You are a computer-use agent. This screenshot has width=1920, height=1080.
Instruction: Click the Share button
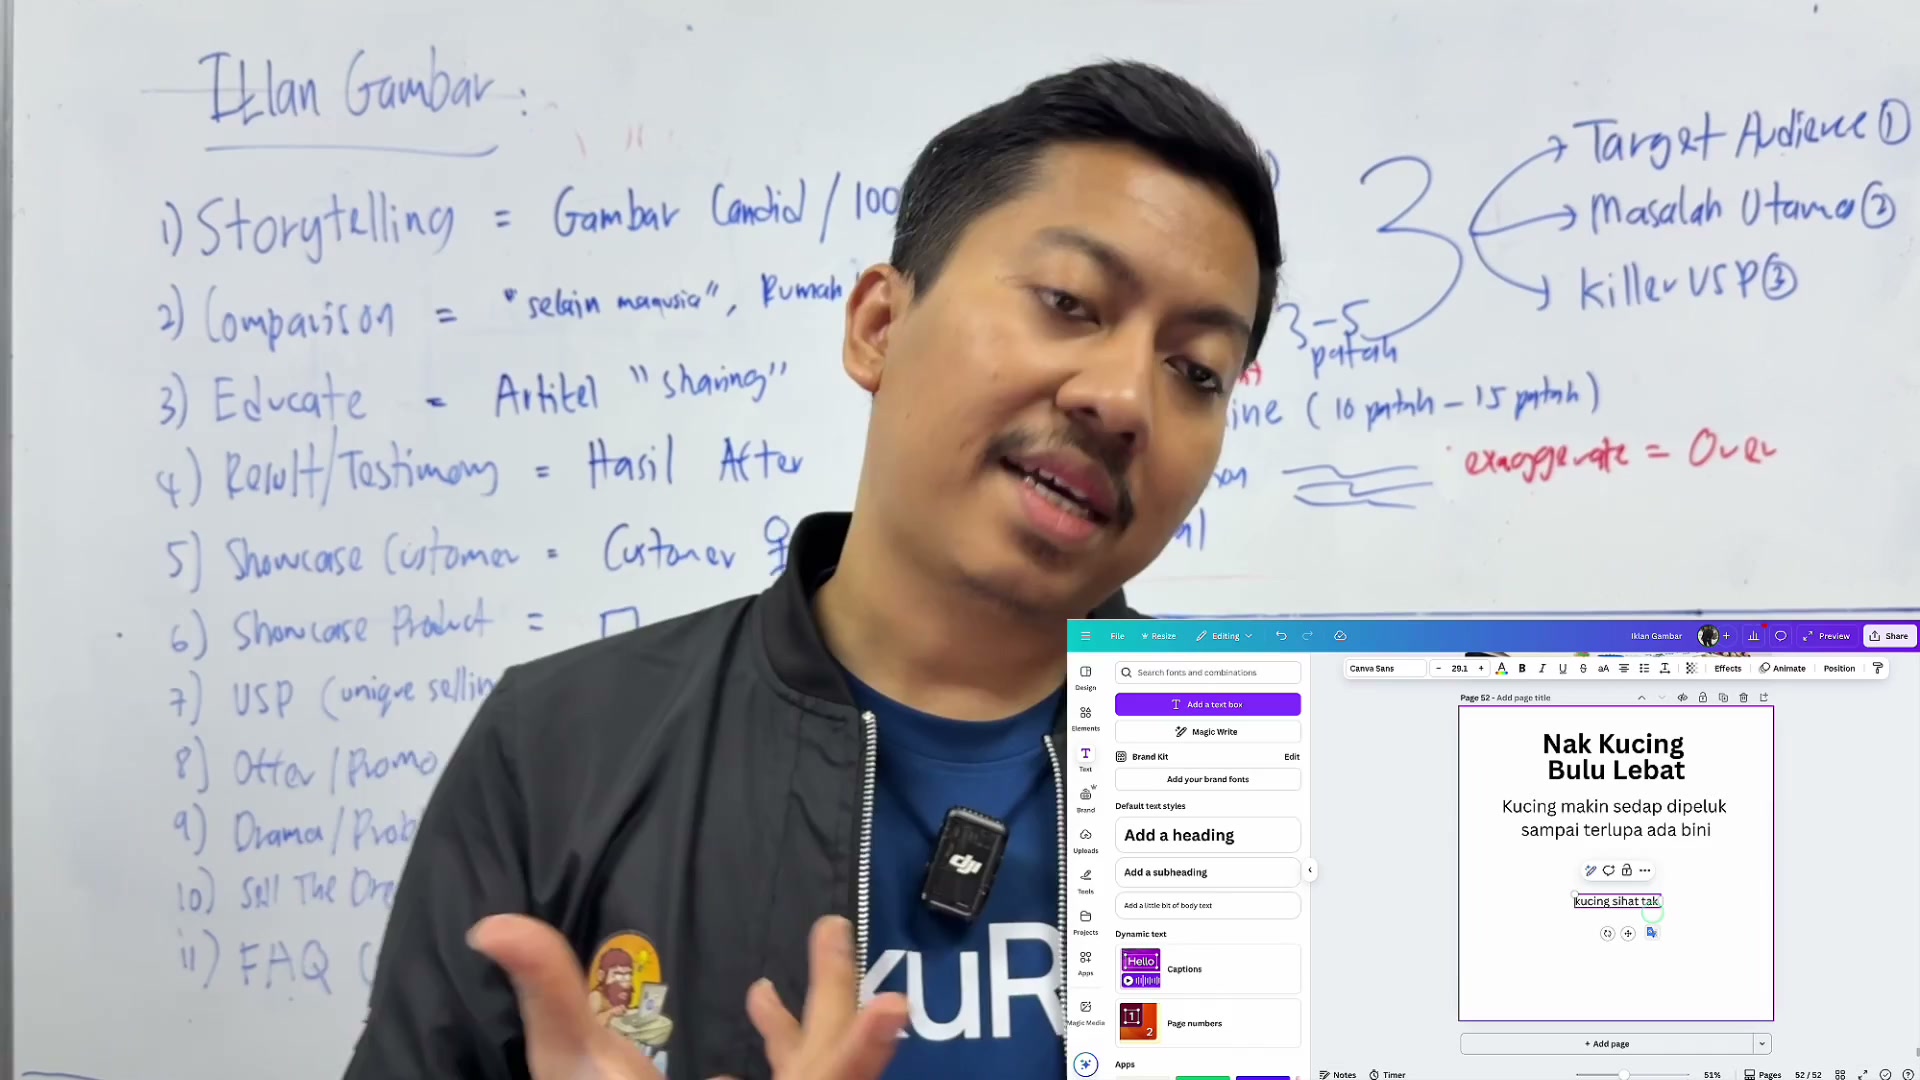[x=1889, y=636]
